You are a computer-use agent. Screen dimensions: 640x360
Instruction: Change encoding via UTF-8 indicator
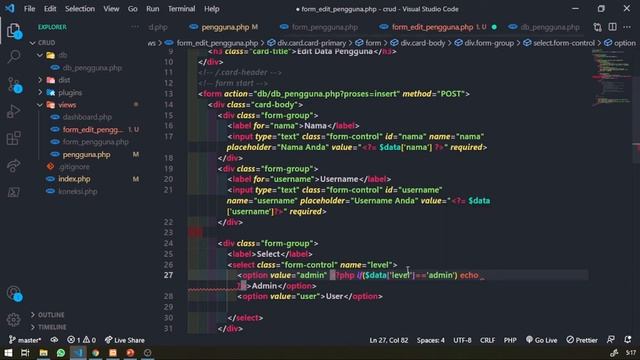[x=462, y=340]
